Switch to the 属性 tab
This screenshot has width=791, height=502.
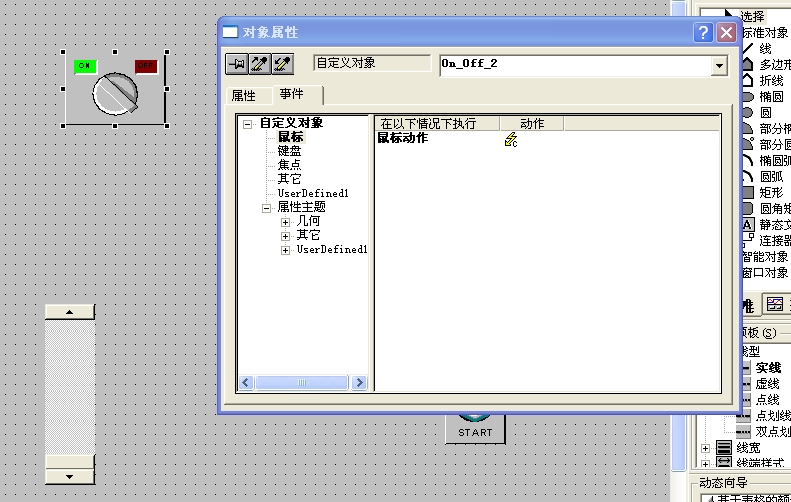243,95
